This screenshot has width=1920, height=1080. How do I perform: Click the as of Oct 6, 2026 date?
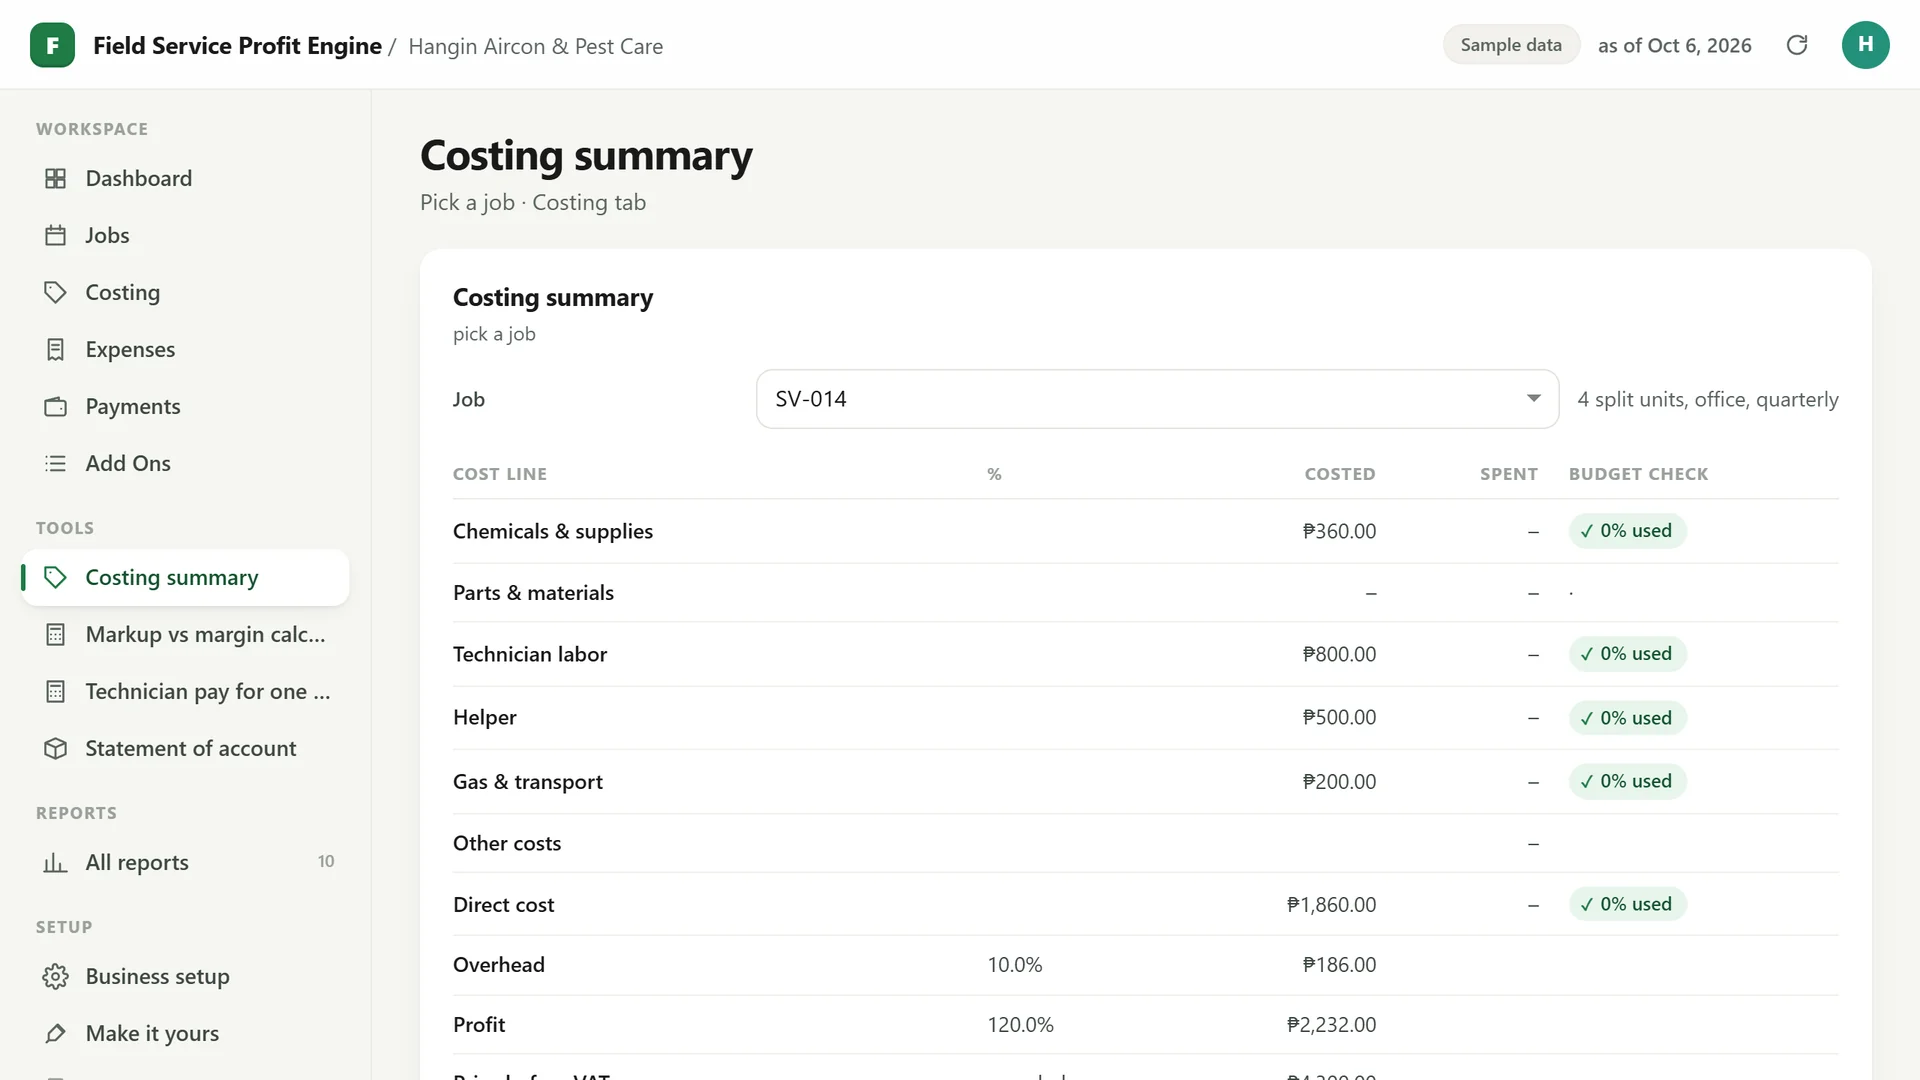1674,45
